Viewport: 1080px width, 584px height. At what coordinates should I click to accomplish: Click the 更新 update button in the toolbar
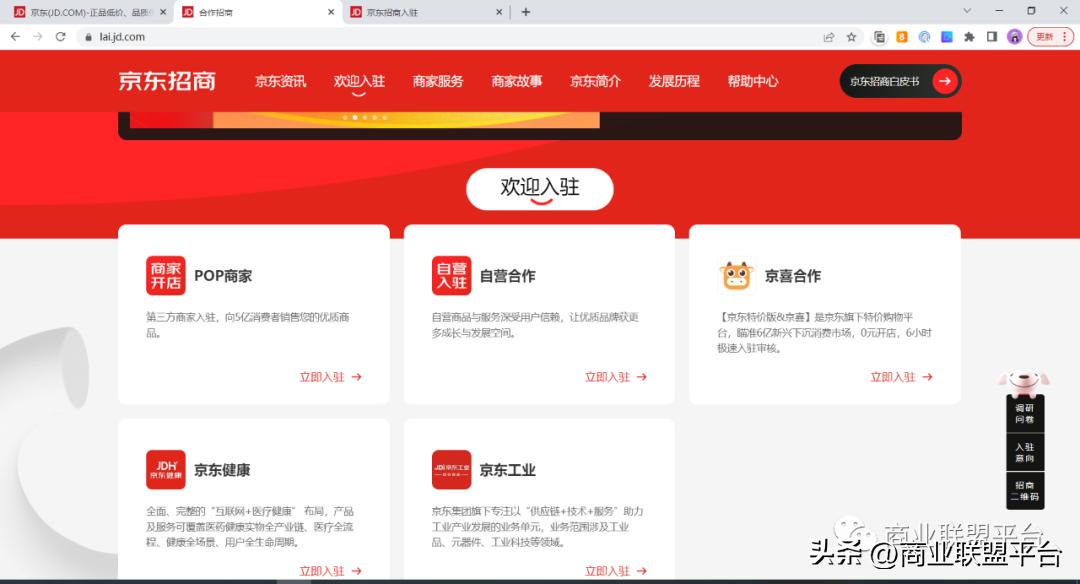click(1046, 36)
